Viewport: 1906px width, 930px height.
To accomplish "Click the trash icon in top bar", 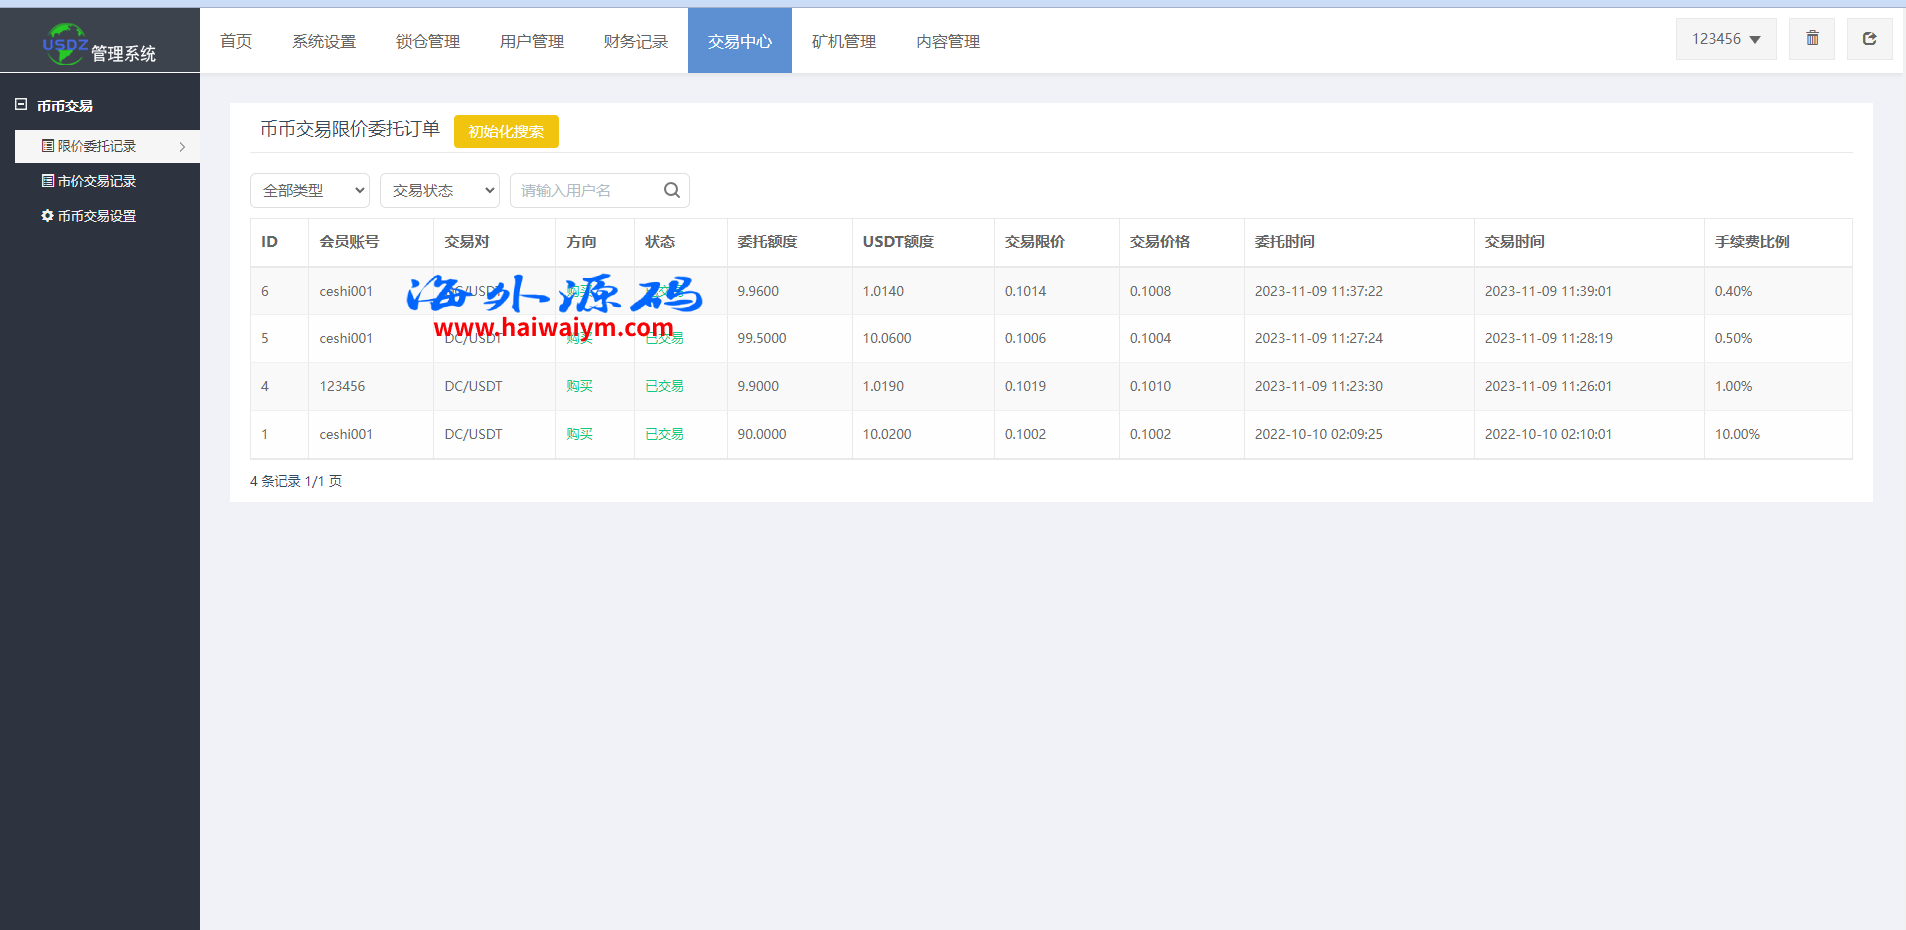I will point(1811,39).
